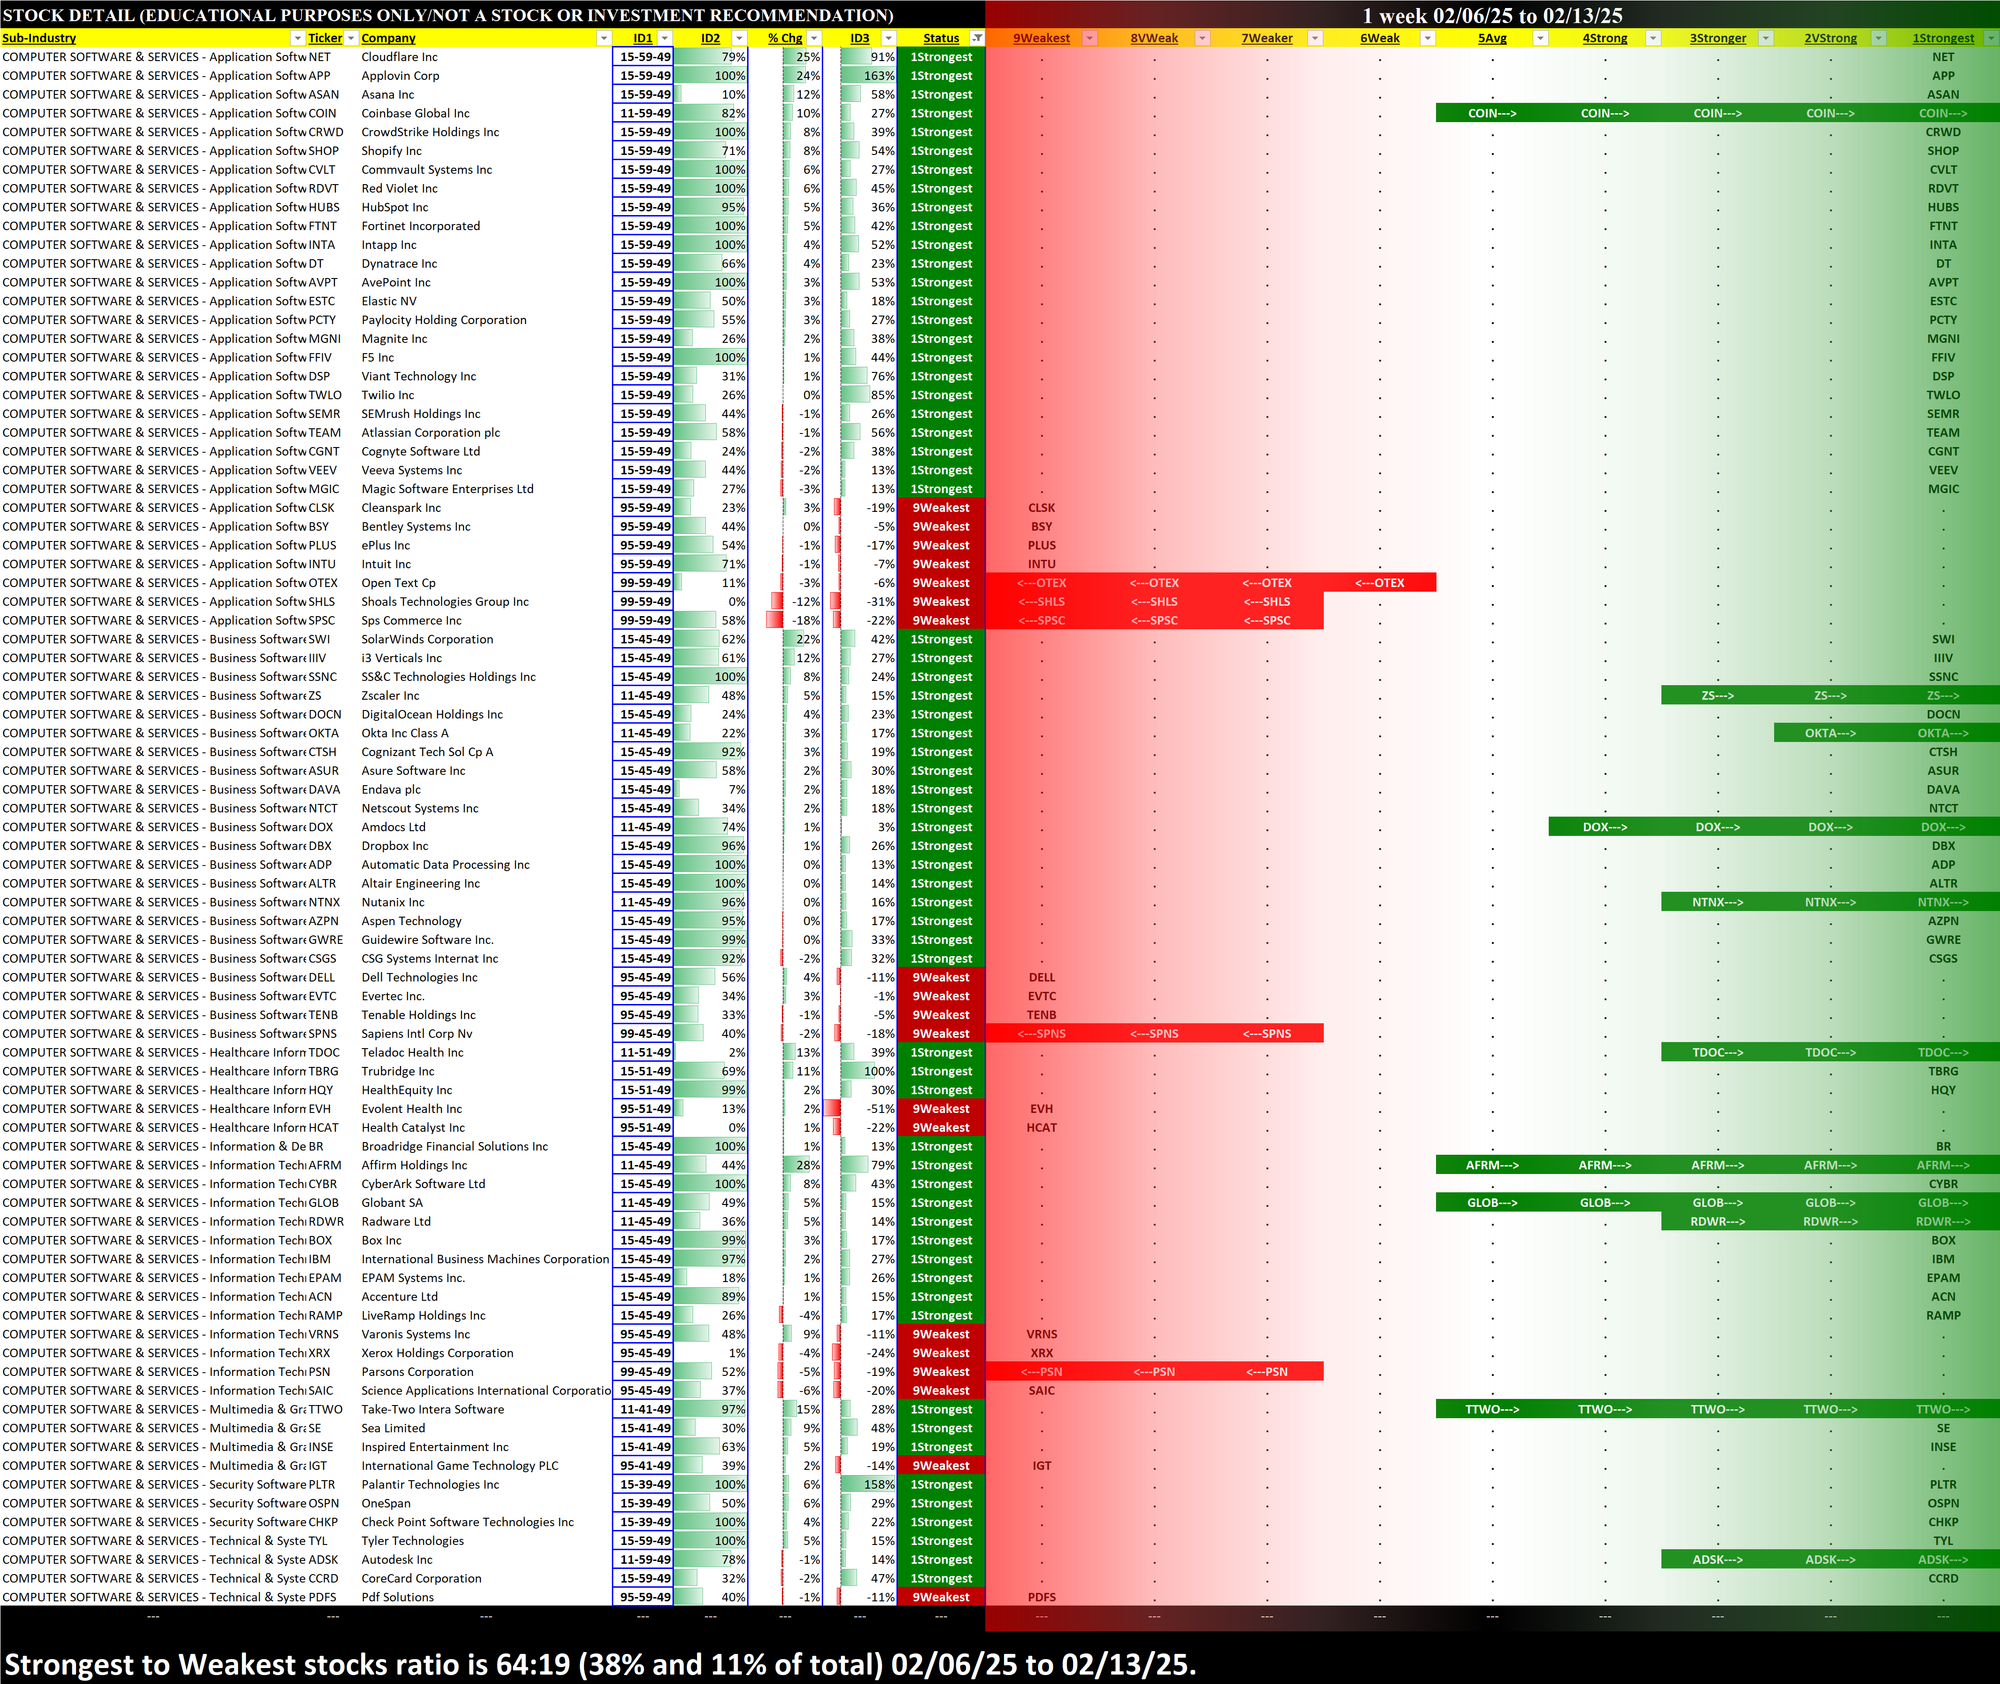
Task: Select the 3Stronger column header
Action: click(1717, 38)
